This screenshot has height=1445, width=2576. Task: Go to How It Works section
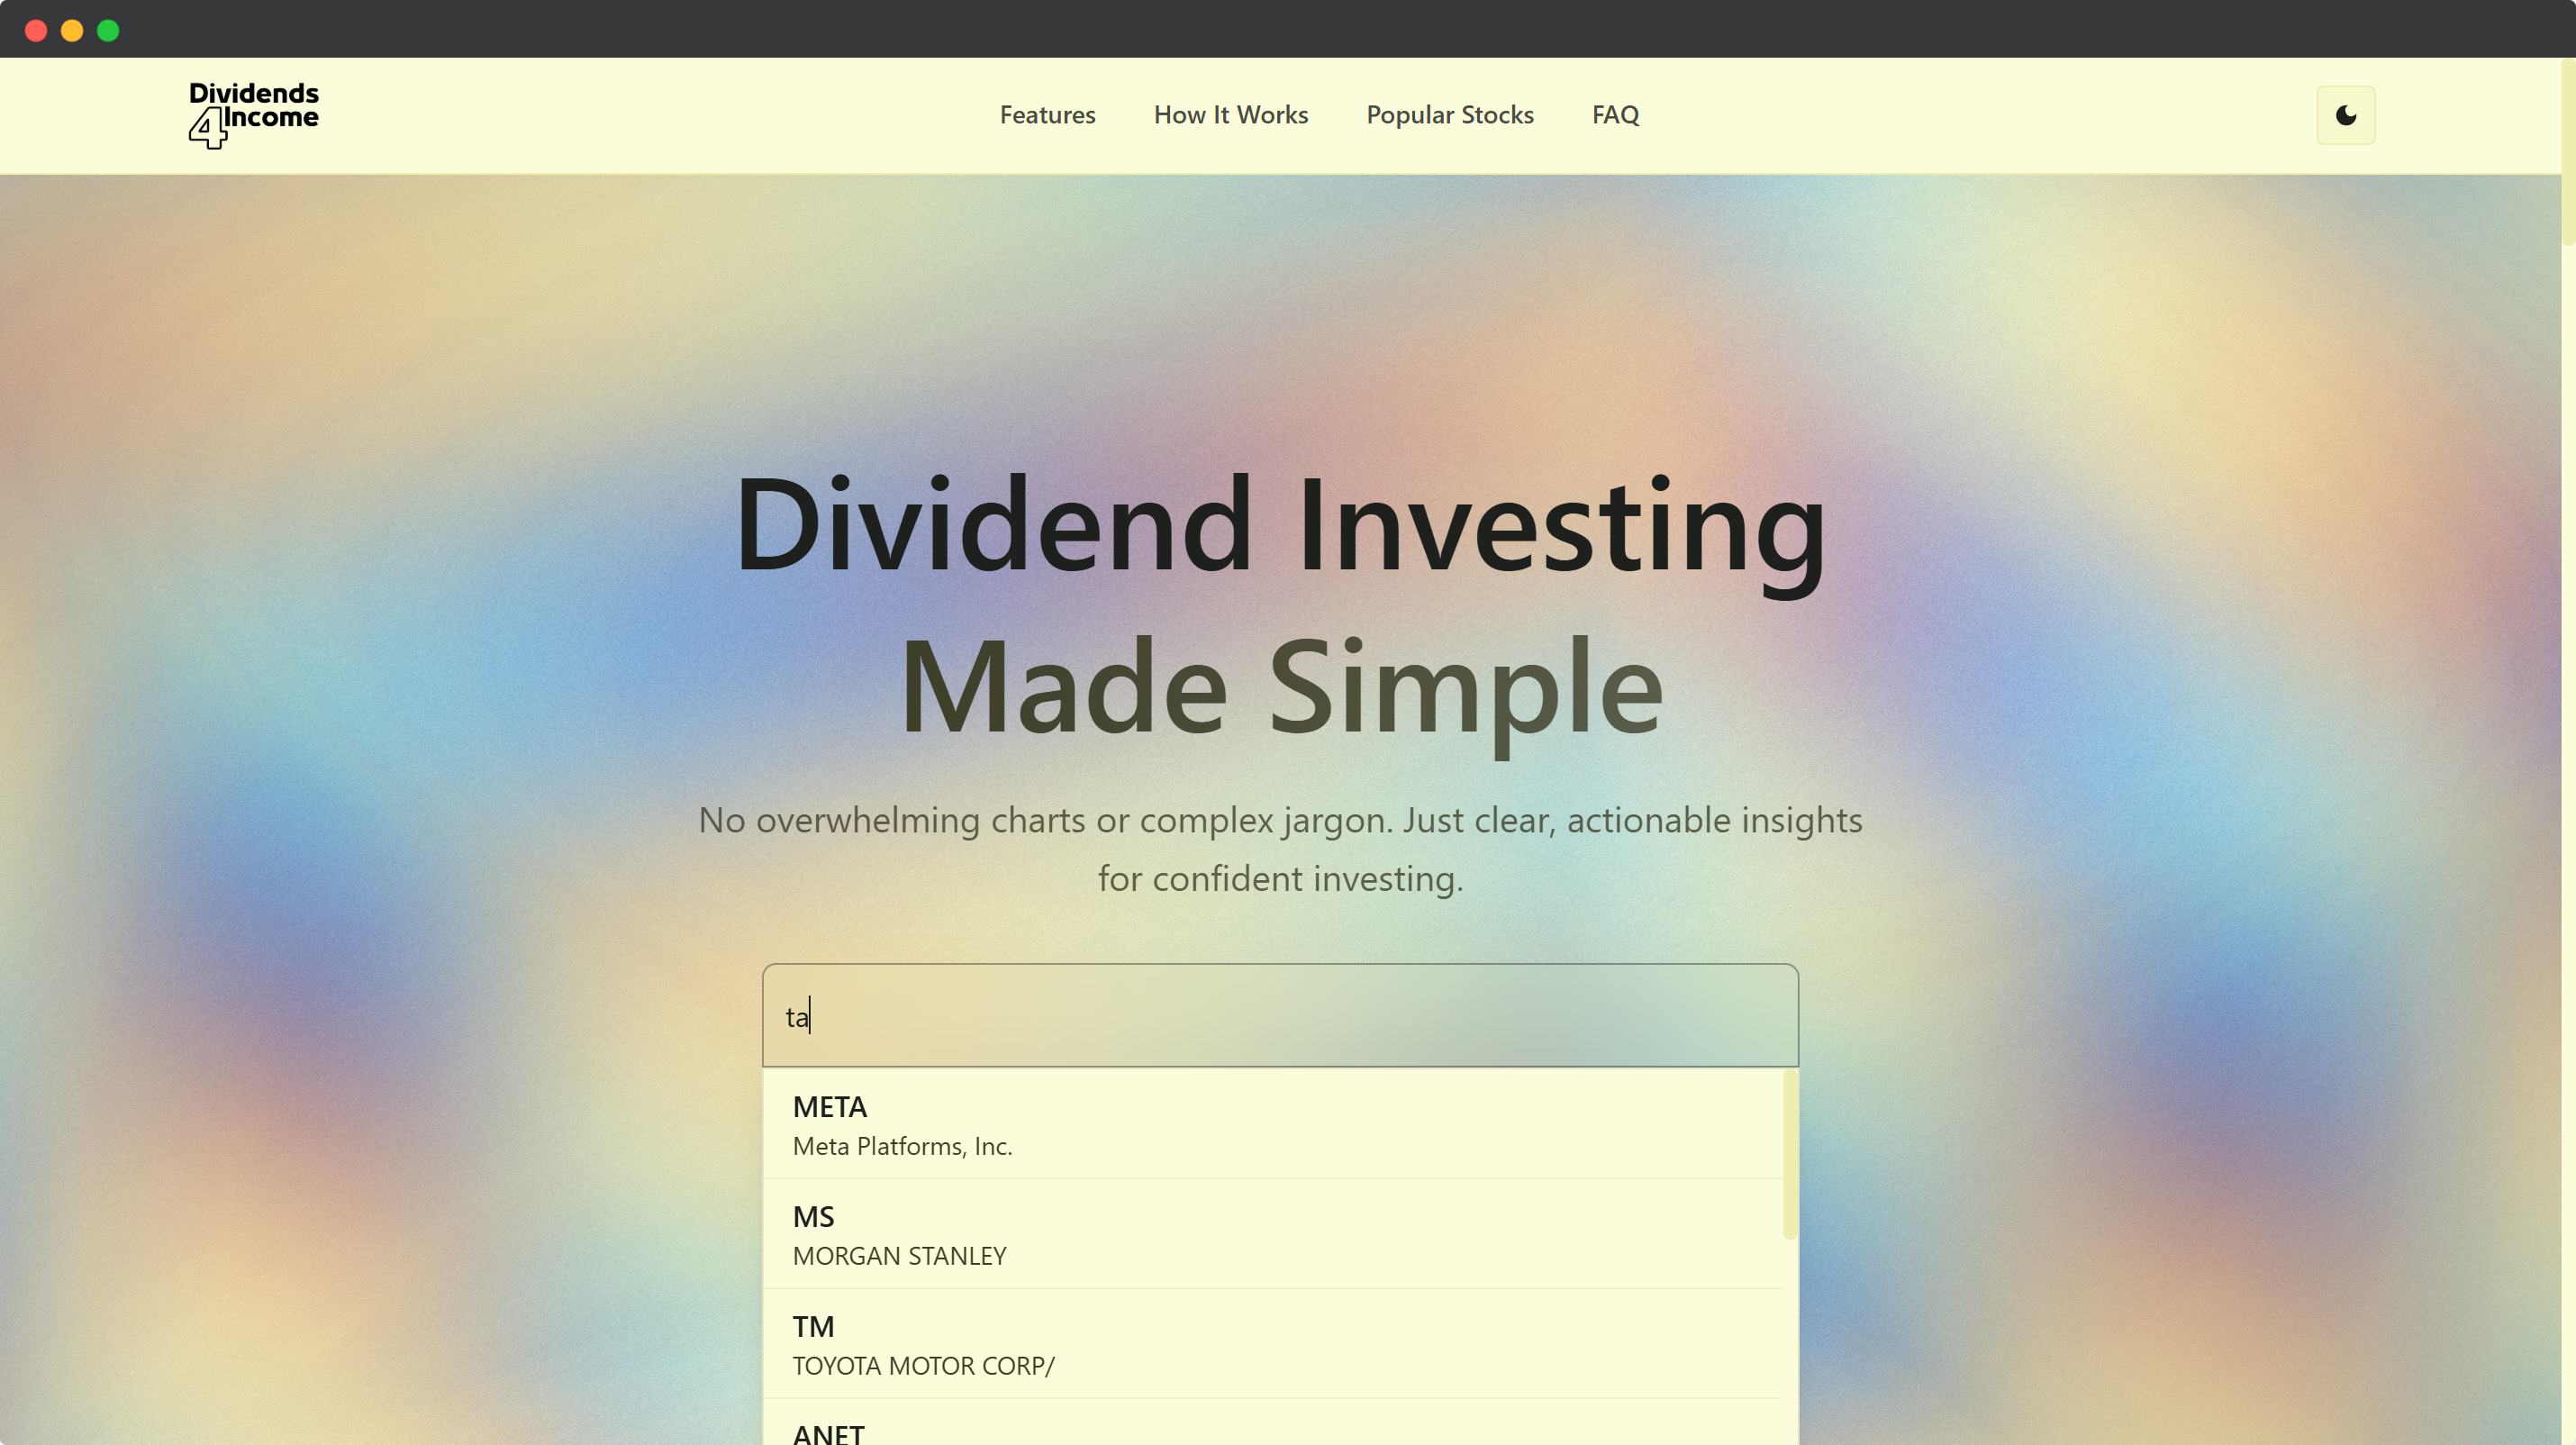(x=1230, y=115)
